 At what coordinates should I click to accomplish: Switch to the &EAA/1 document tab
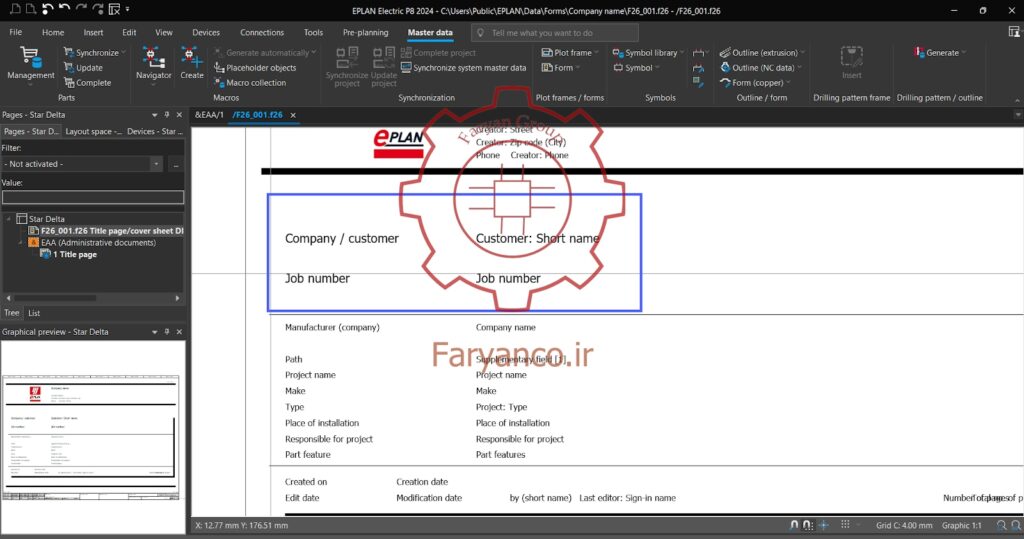209,115
